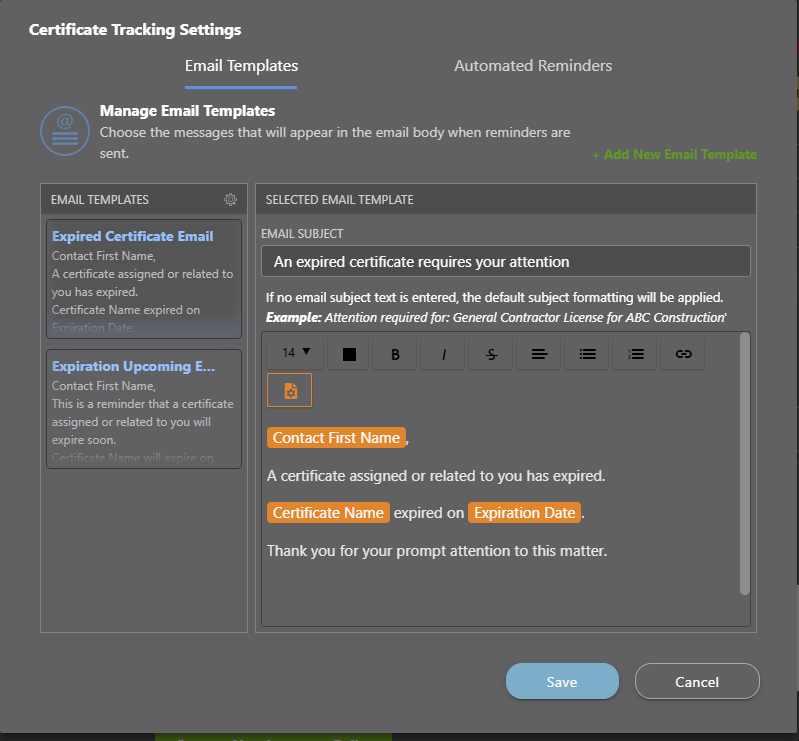Open the font size 14 dropdown
This screenshot has height=741, width=799.
296,353
